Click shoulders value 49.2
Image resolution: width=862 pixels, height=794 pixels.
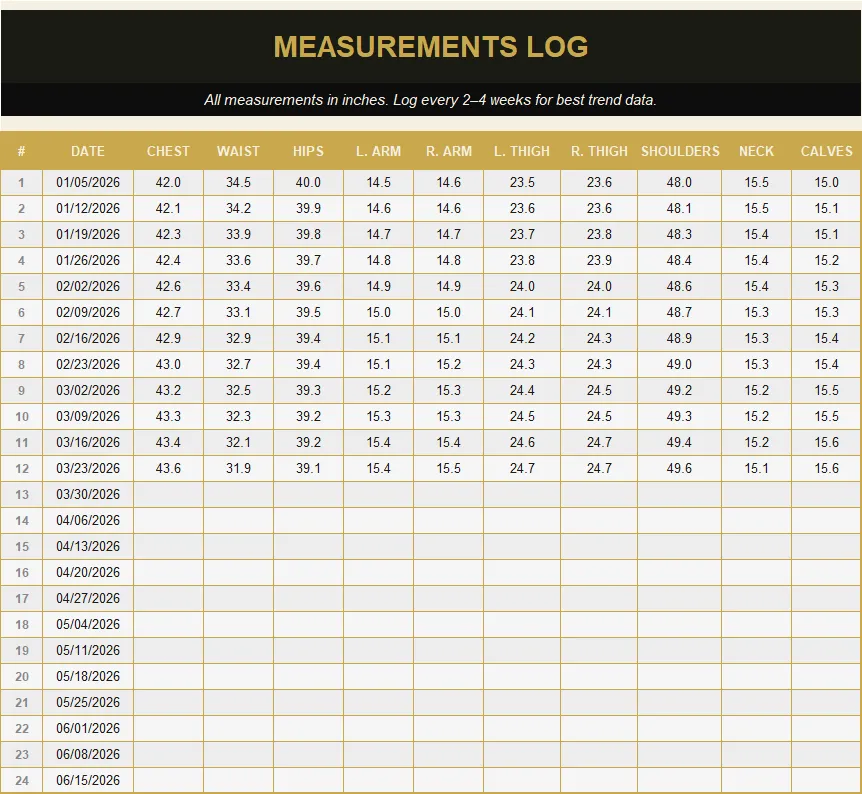tap(679, 390)
